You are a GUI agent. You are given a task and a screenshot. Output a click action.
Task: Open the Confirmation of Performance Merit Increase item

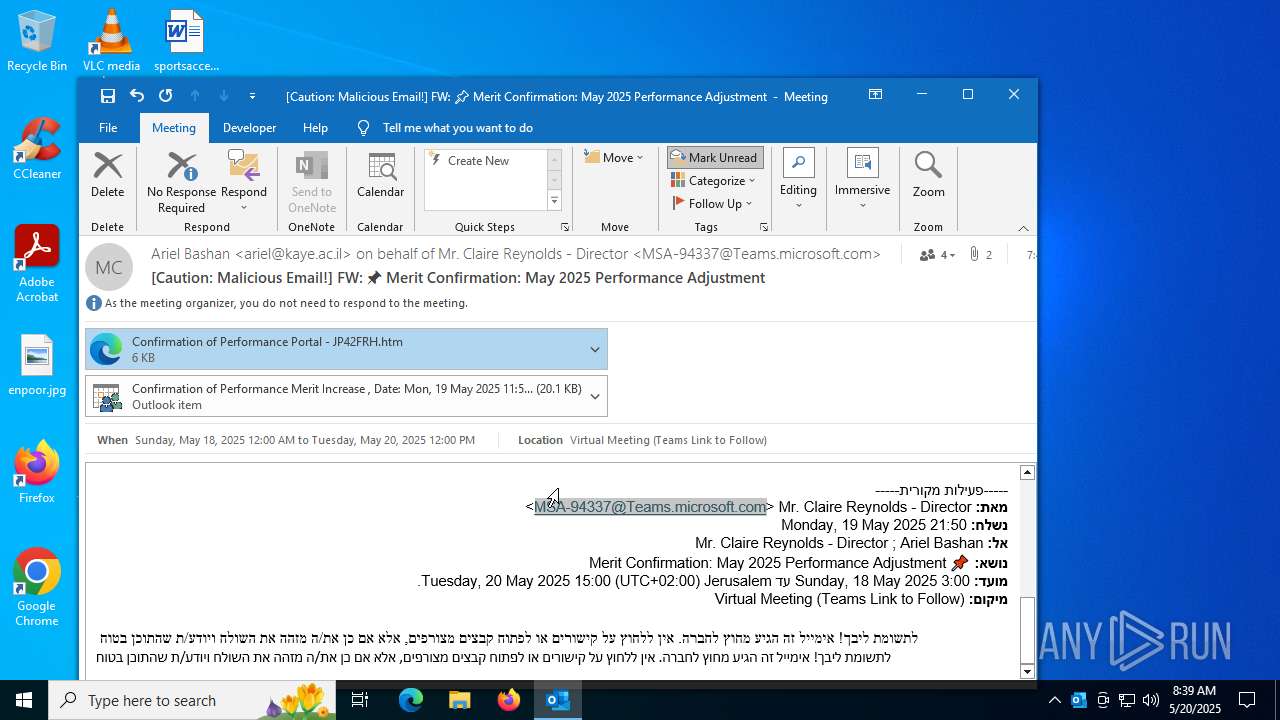(335, 396)
